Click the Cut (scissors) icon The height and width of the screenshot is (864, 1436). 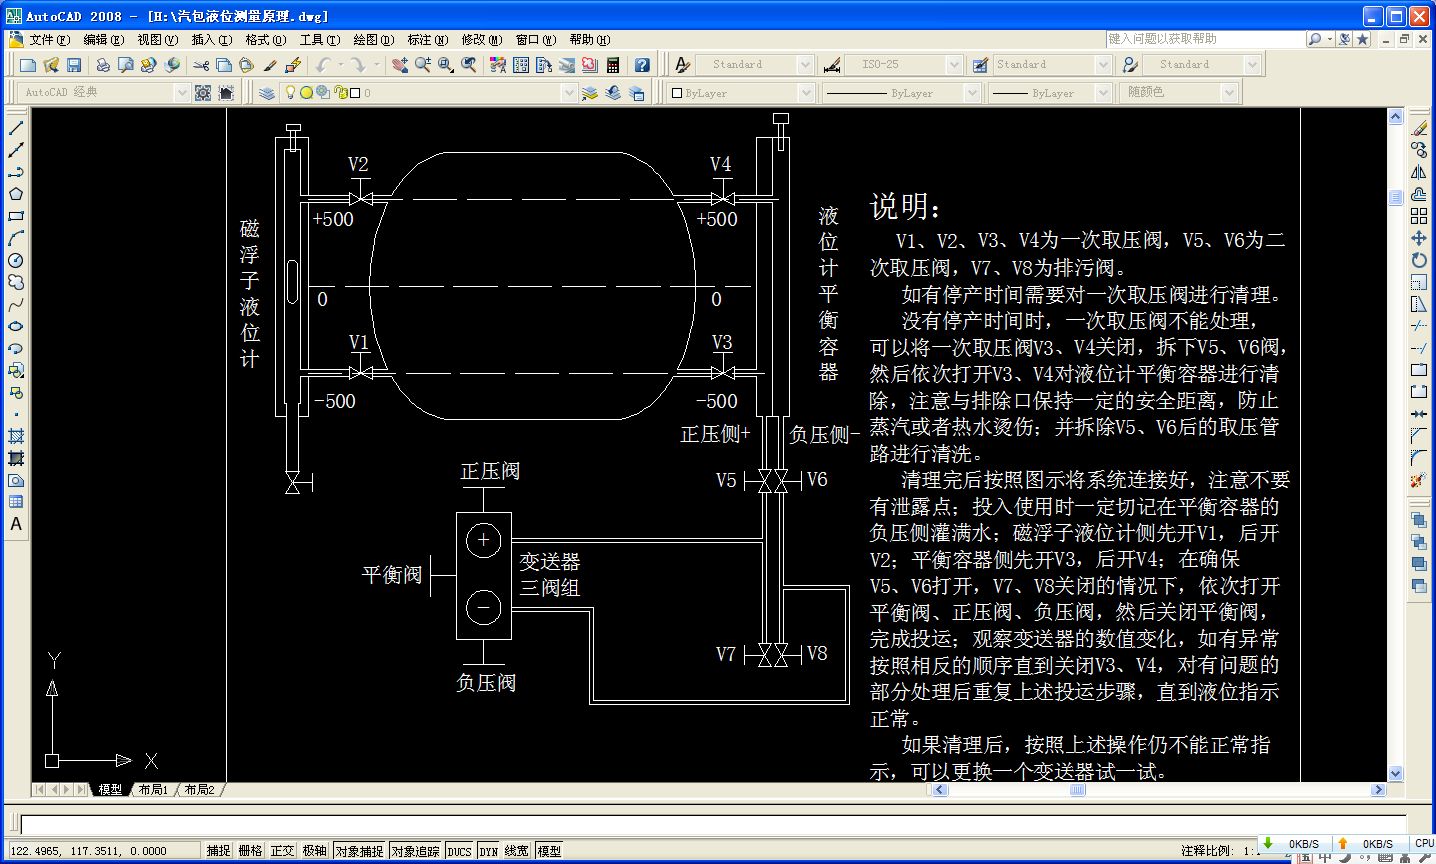pos(201,65)
